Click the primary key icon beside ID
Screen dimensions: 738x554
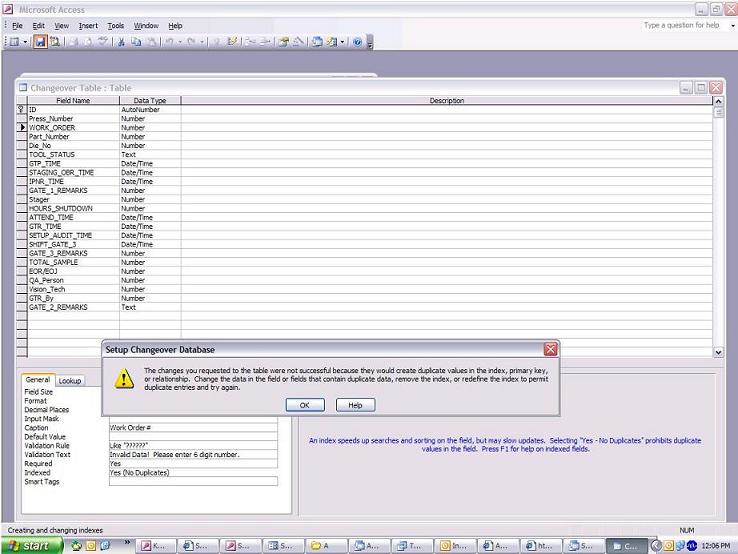[21, 109]
